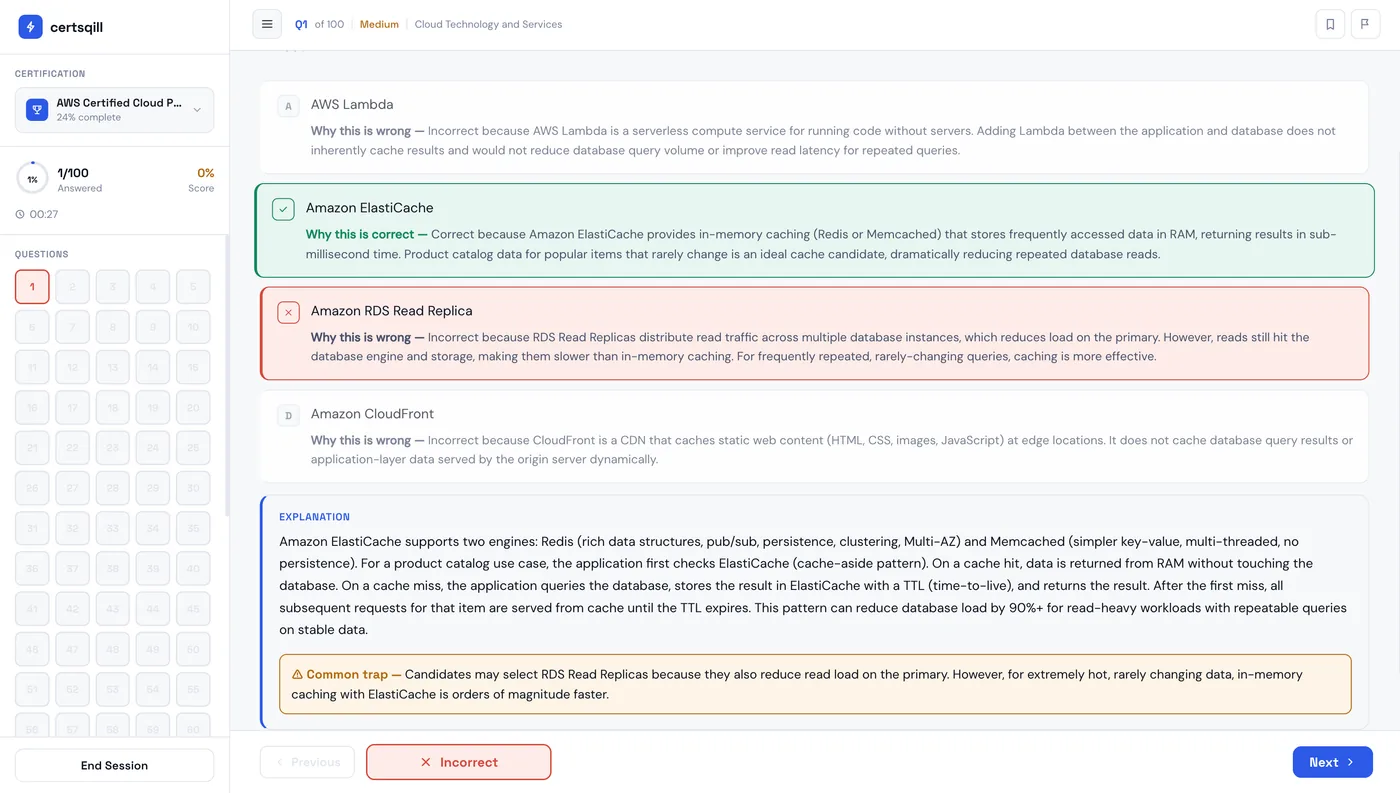This screenshot has width=1400, height=793.
Task: Bookmark this question
Action: [1330, 24]
